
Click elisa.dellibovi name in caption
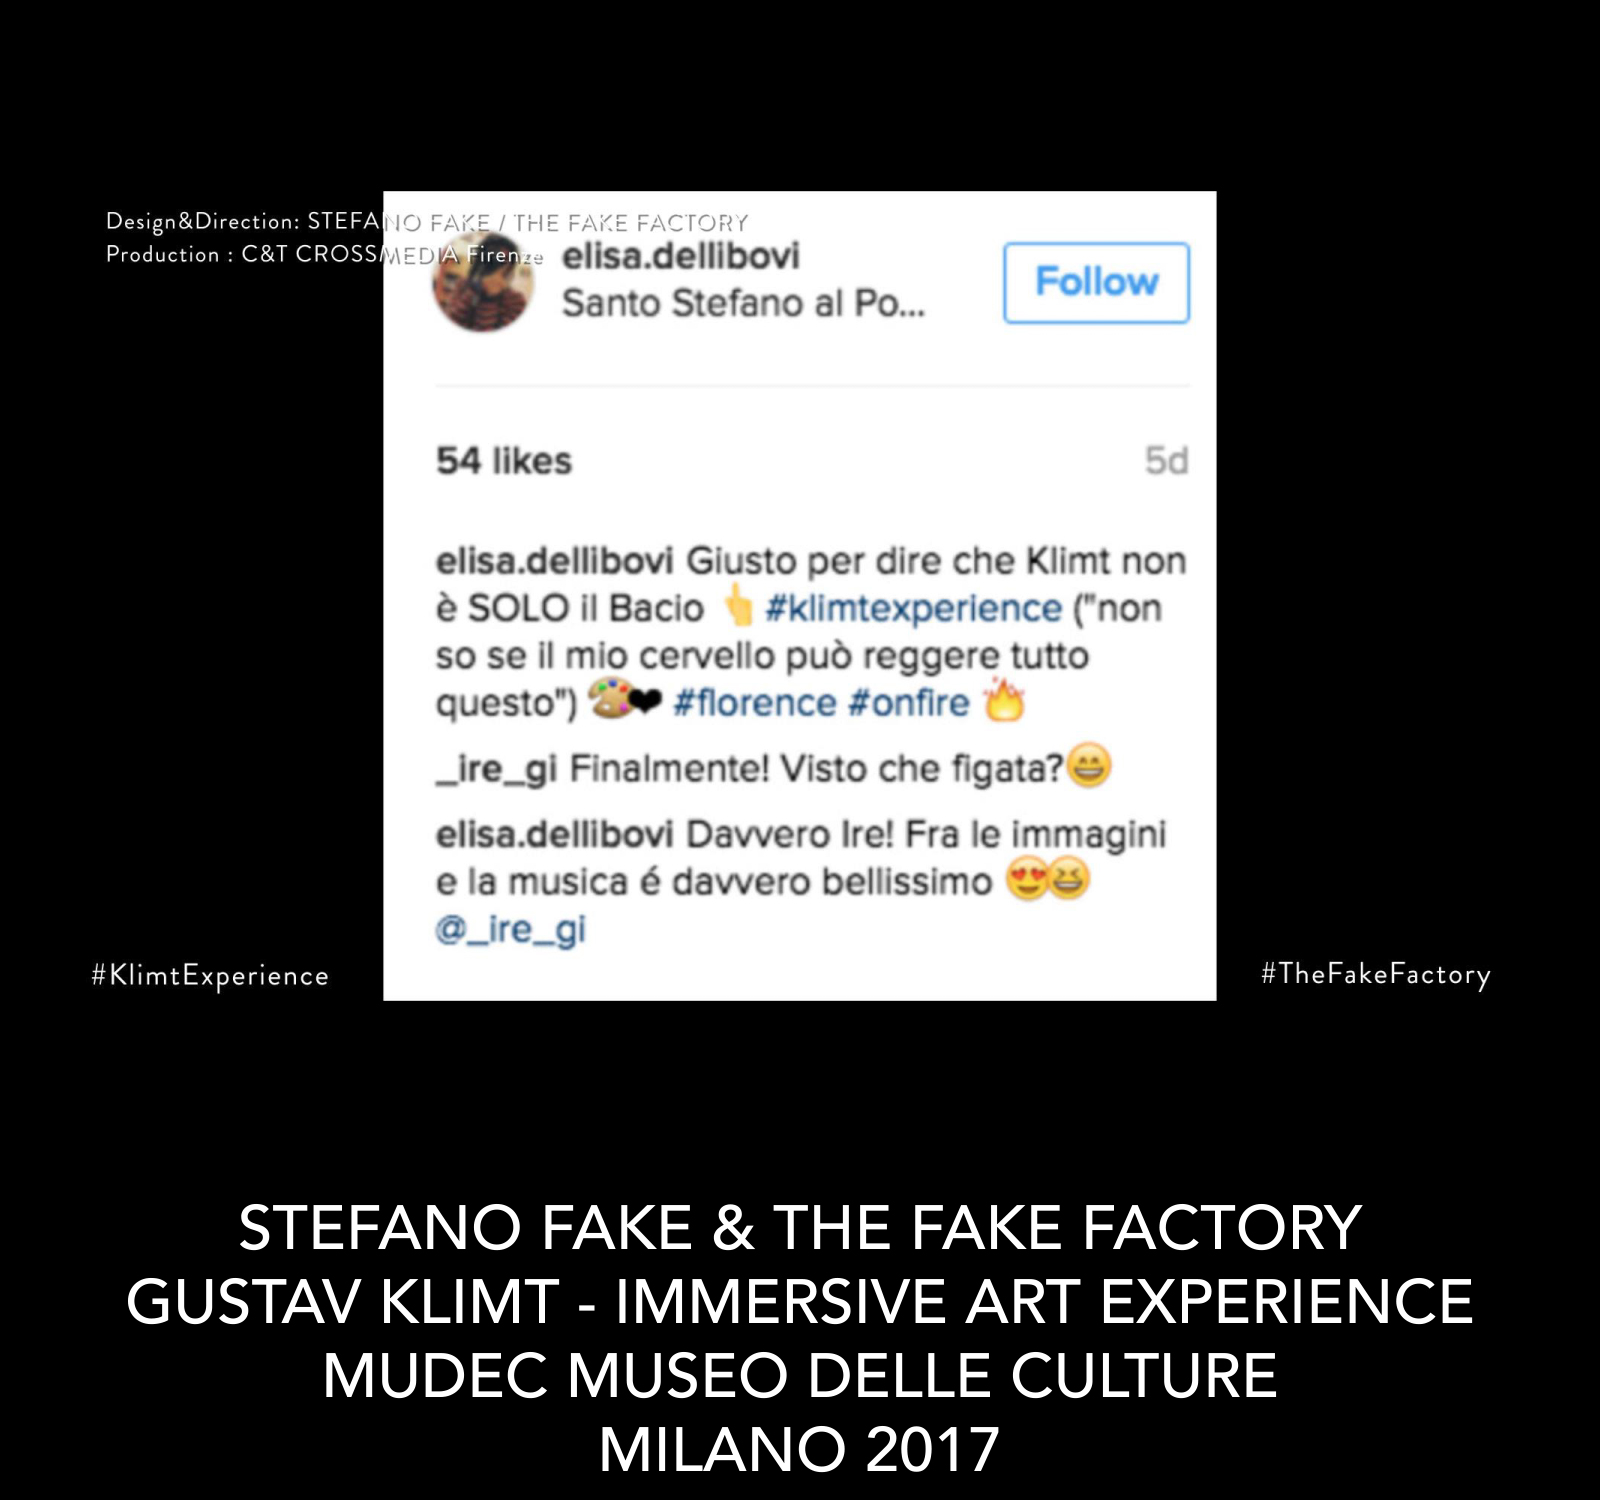point(554,561)
